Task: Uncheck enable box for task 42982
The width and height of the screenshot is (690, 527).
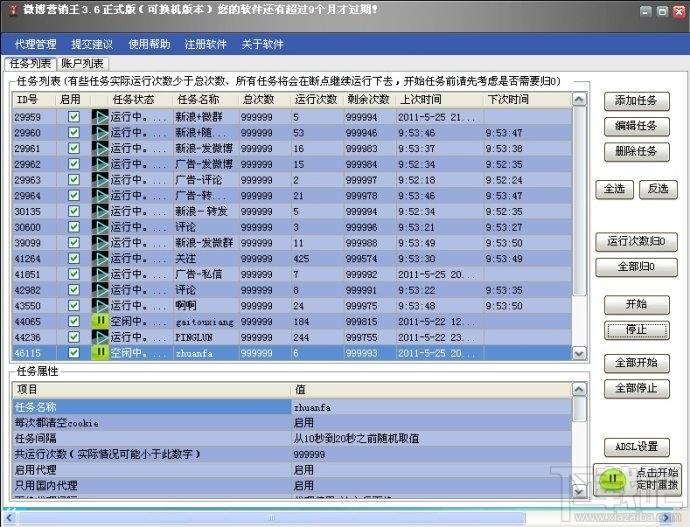Action: [x=74, y=290]
